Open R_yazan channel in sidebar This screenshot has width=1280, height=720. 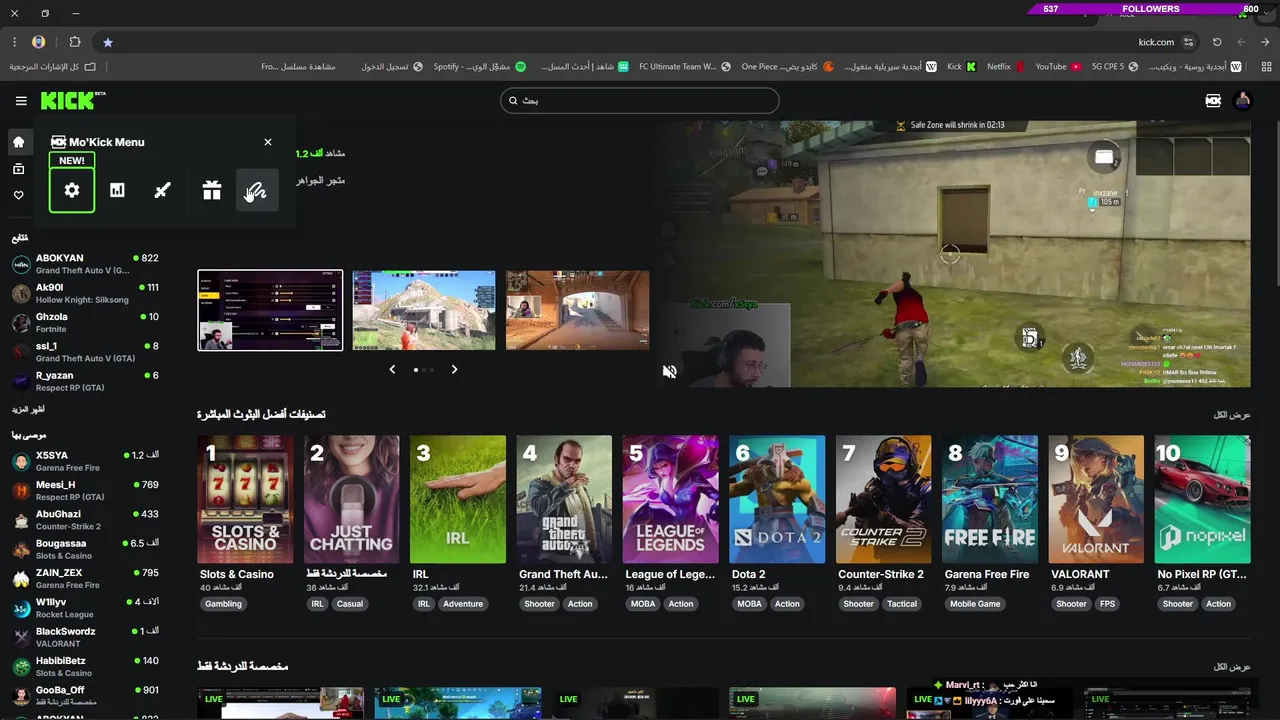coord(85,380)
